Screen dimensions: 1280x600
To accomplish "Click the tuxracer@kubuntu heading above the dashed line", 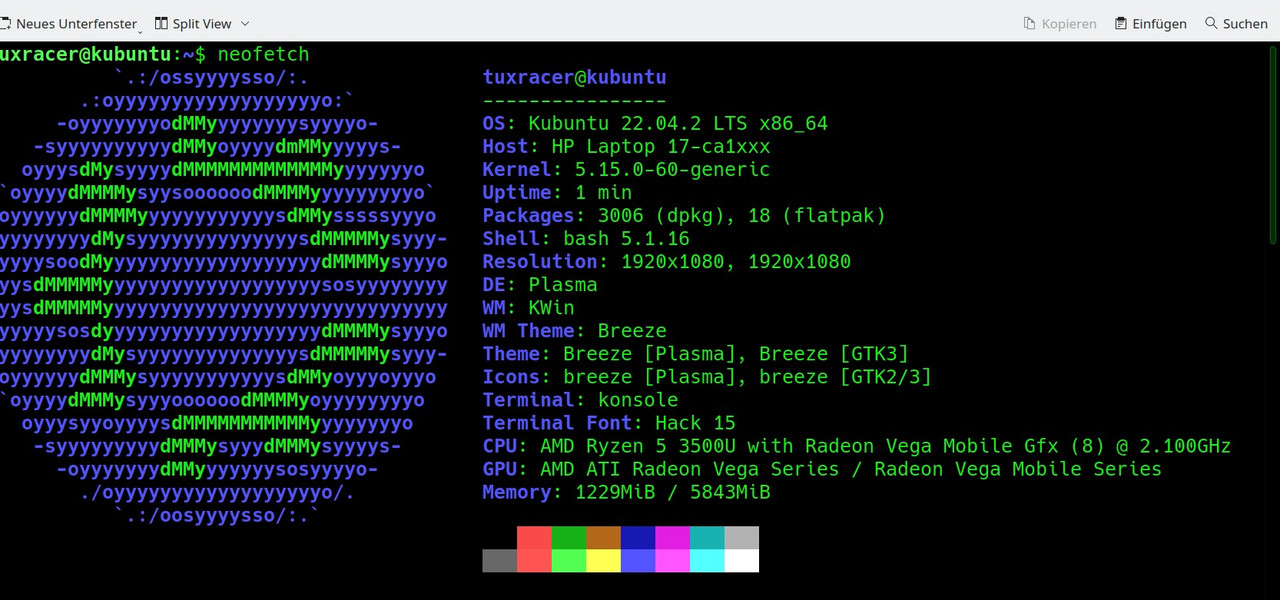I will point(574,77).
